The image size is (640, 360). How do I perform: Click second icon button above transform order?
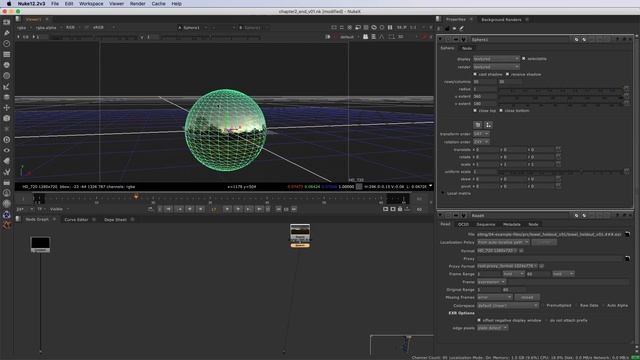[488, 125]
